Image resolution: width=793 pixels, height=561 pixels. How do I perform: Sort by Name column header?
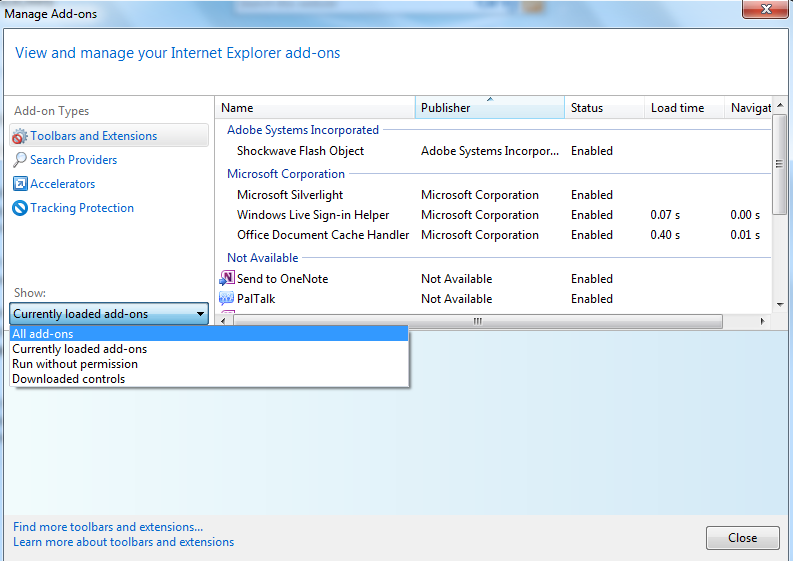[315, 108]
